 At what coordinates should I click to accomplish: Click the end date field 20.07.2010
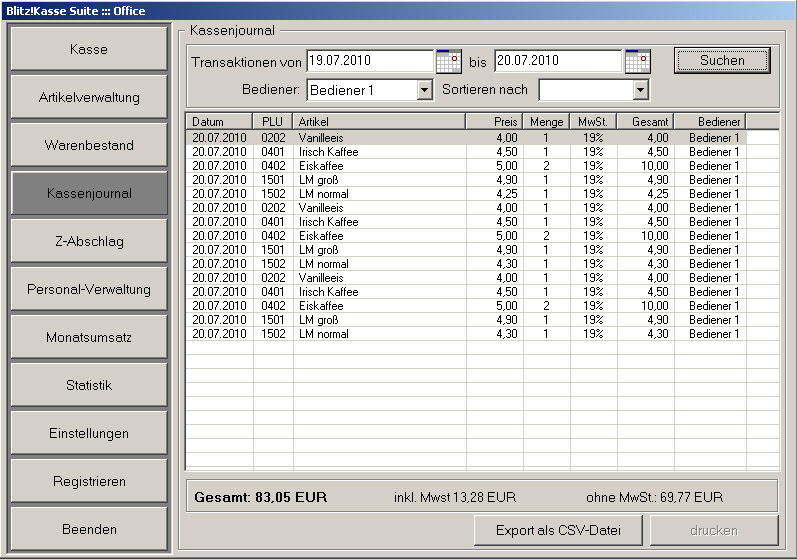point(558,61)
